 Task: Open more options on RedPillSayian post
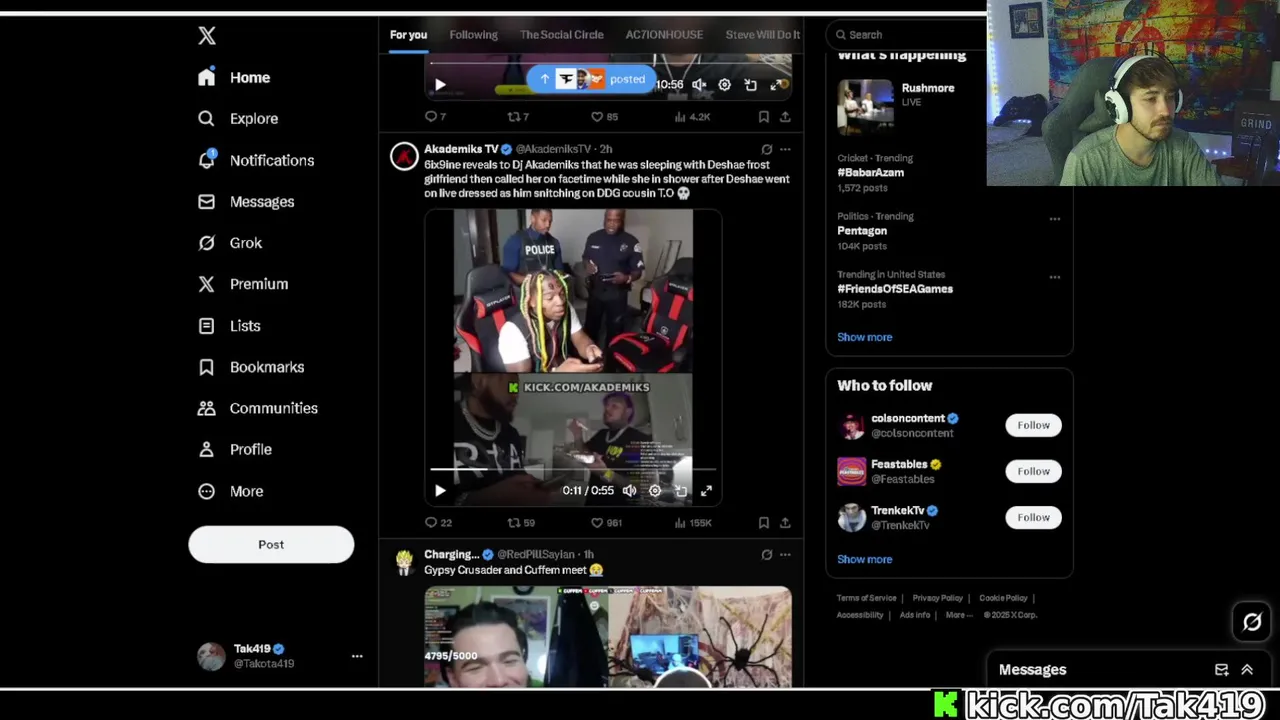785,554
